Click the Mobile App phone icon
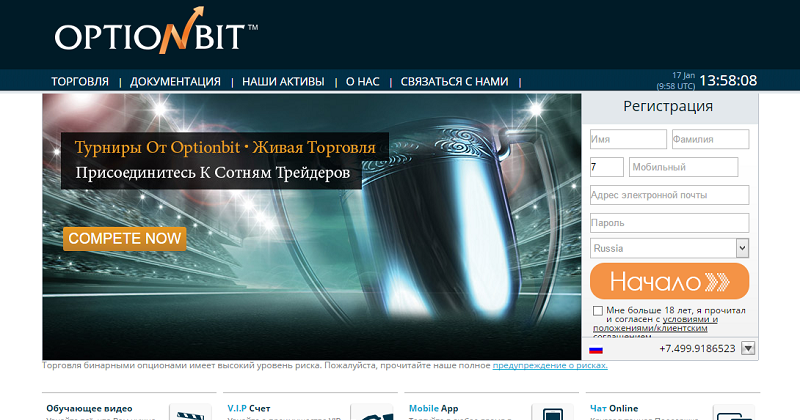 point(553,412)
